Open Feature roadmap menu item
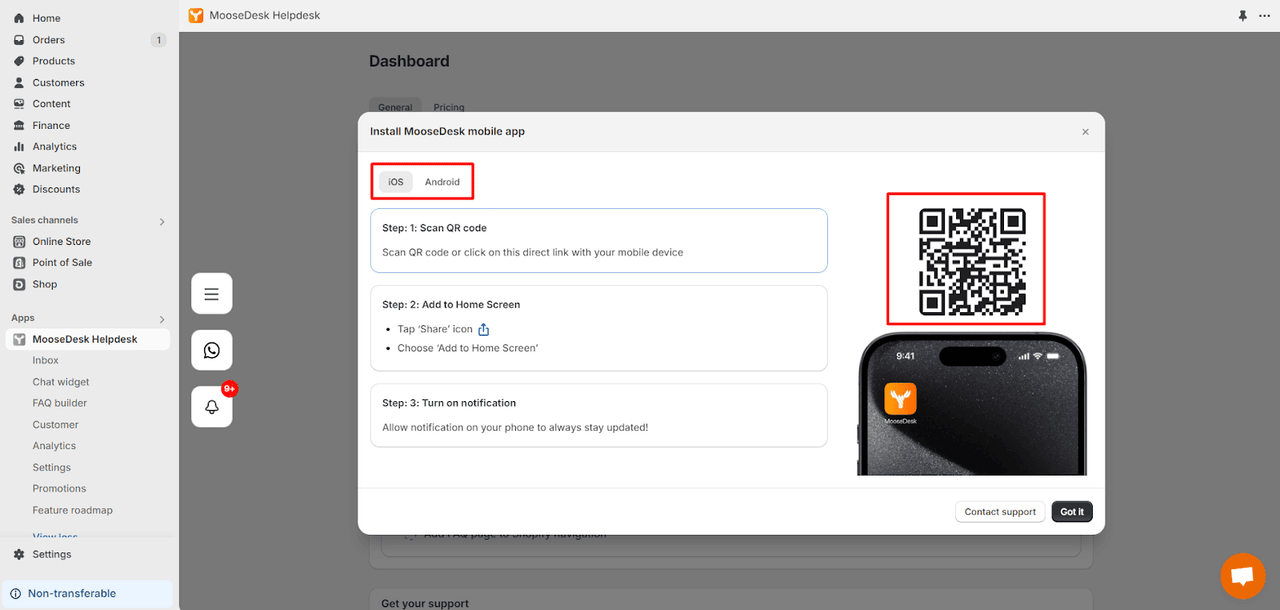The height and width of the screenshot is (610, 1280). (x=72, y=510)
